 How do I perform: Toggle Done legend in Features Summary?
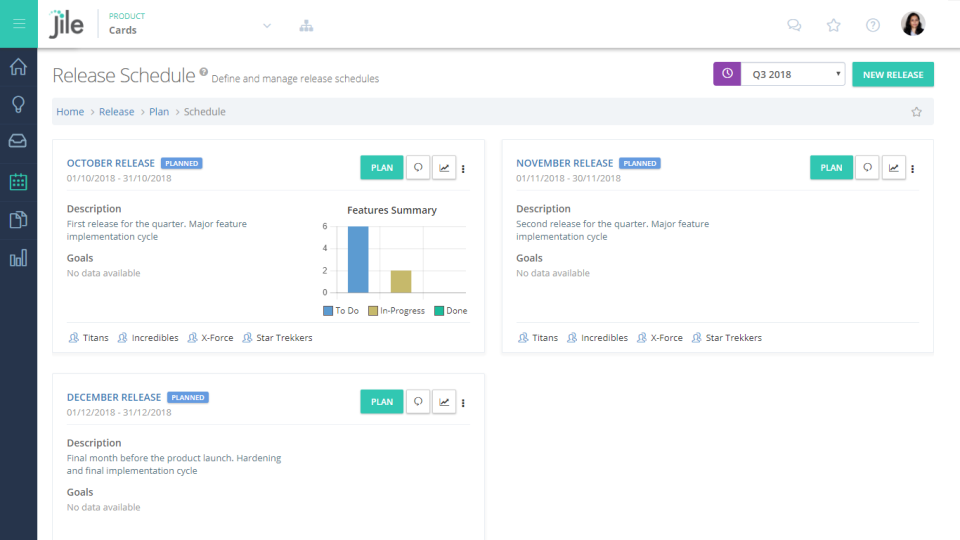tap(450, 311)
